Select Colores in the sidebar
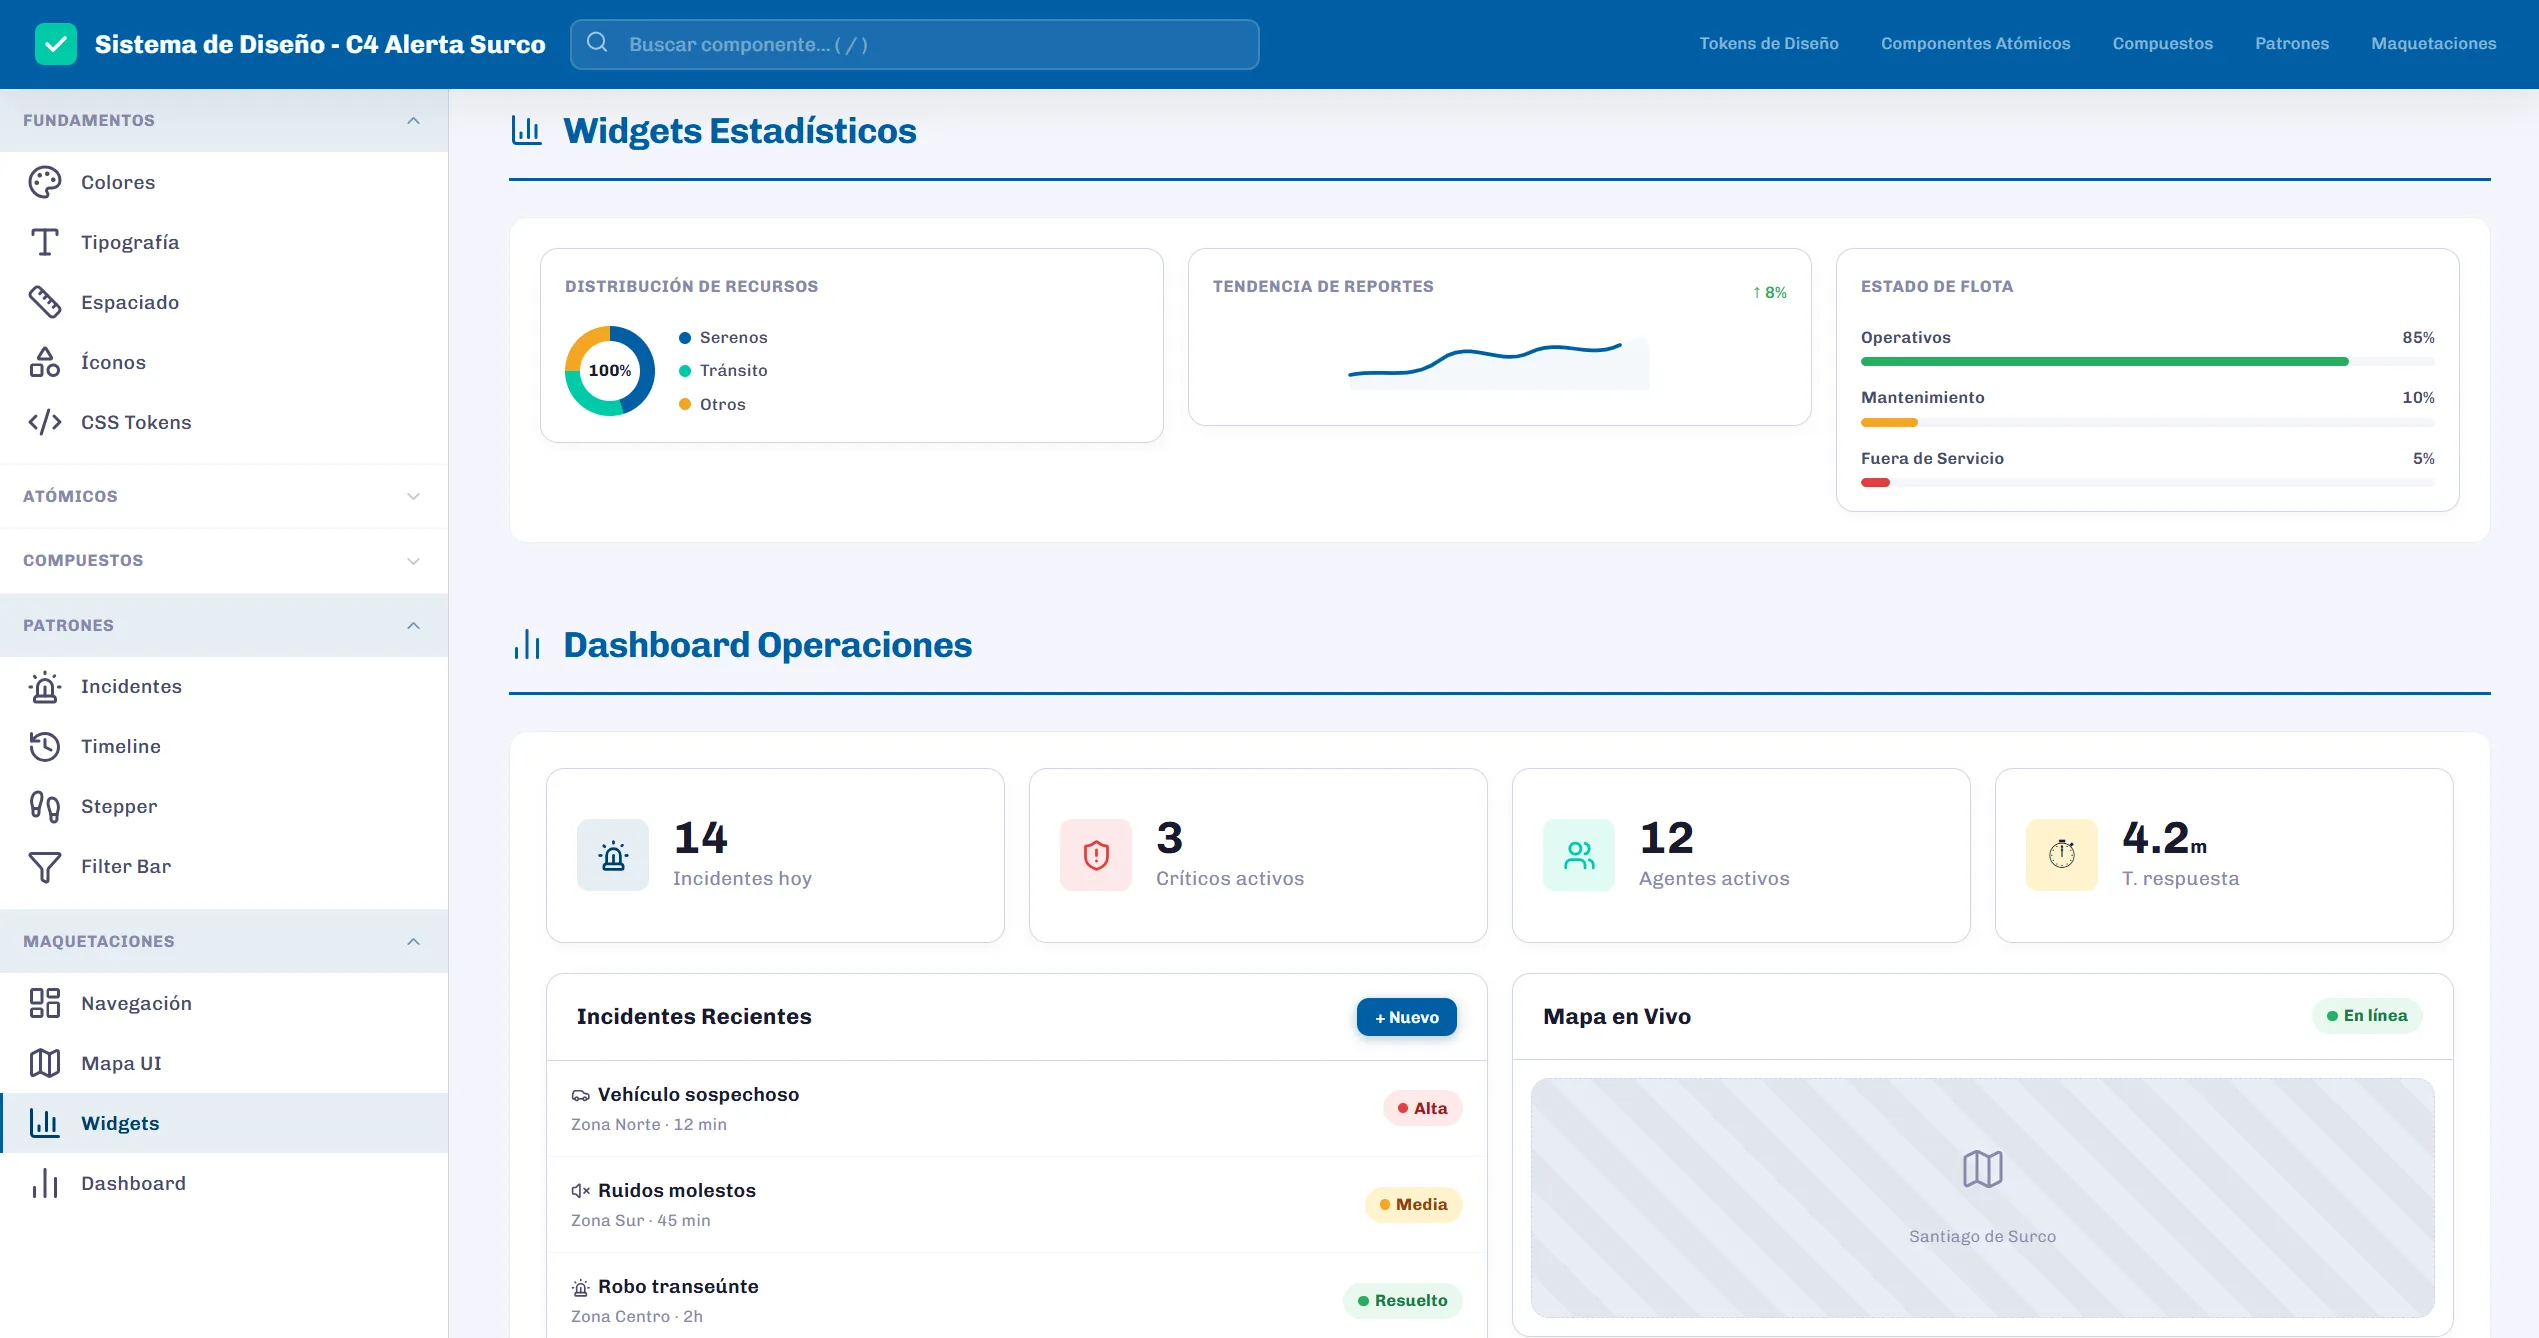Image resolution: width=2539 pixels, height=1338 pixels. click(224, 182)
